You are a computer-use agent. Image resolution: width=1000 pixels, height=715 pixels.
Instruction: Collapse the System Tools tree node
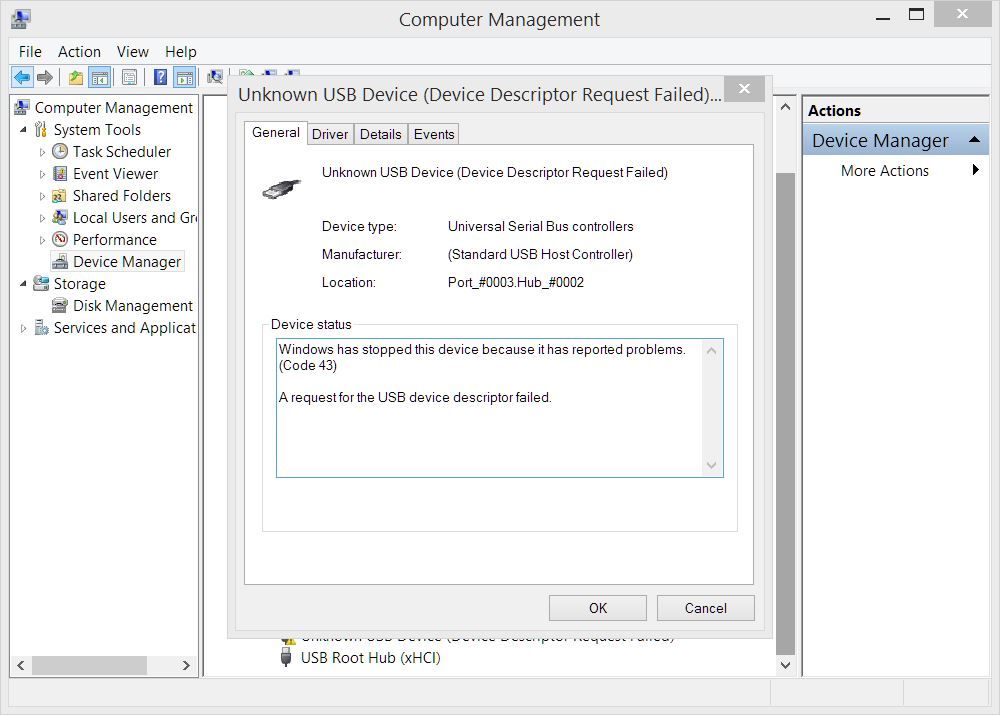[24, 129]
